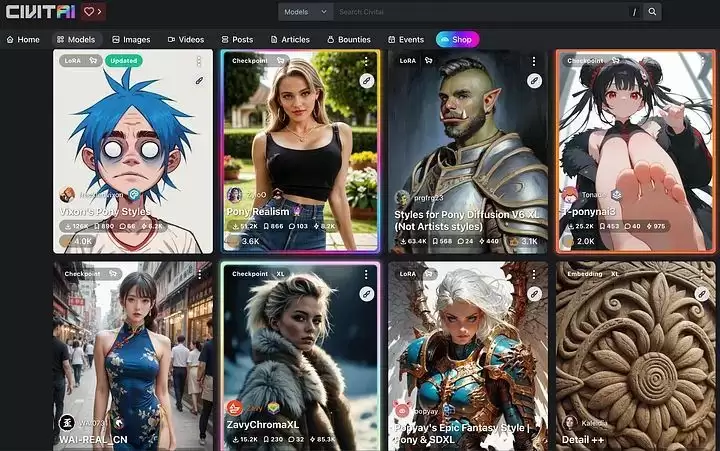Viewport: 720px width, 451px height.
Task: Click the Civitai logo
Action: point(40,12)
